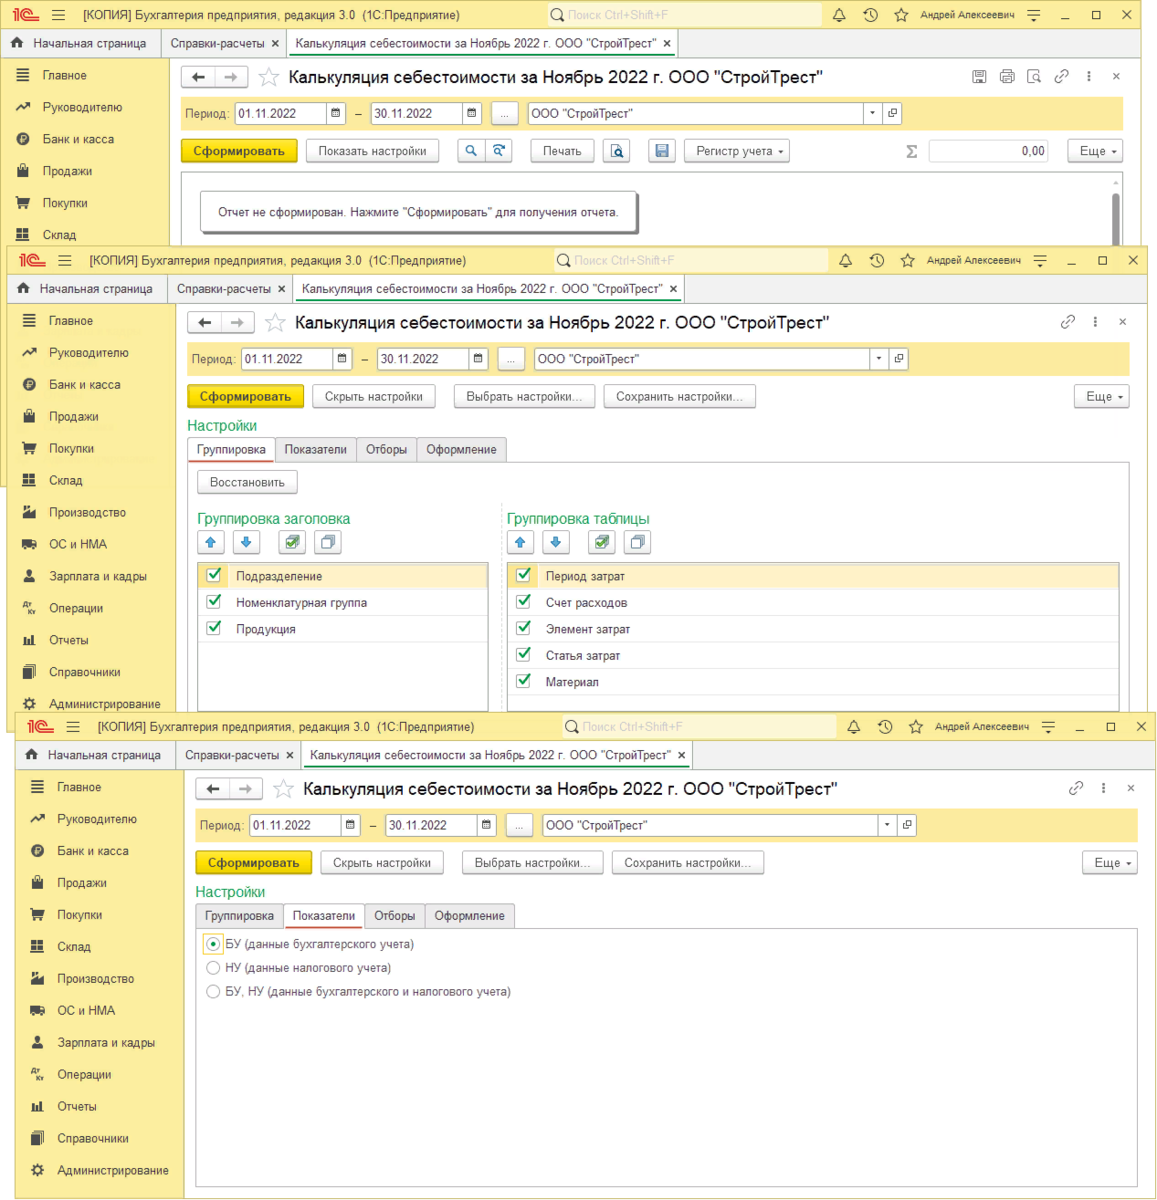Open print preview icon next to Печать button

pos(618,151)
